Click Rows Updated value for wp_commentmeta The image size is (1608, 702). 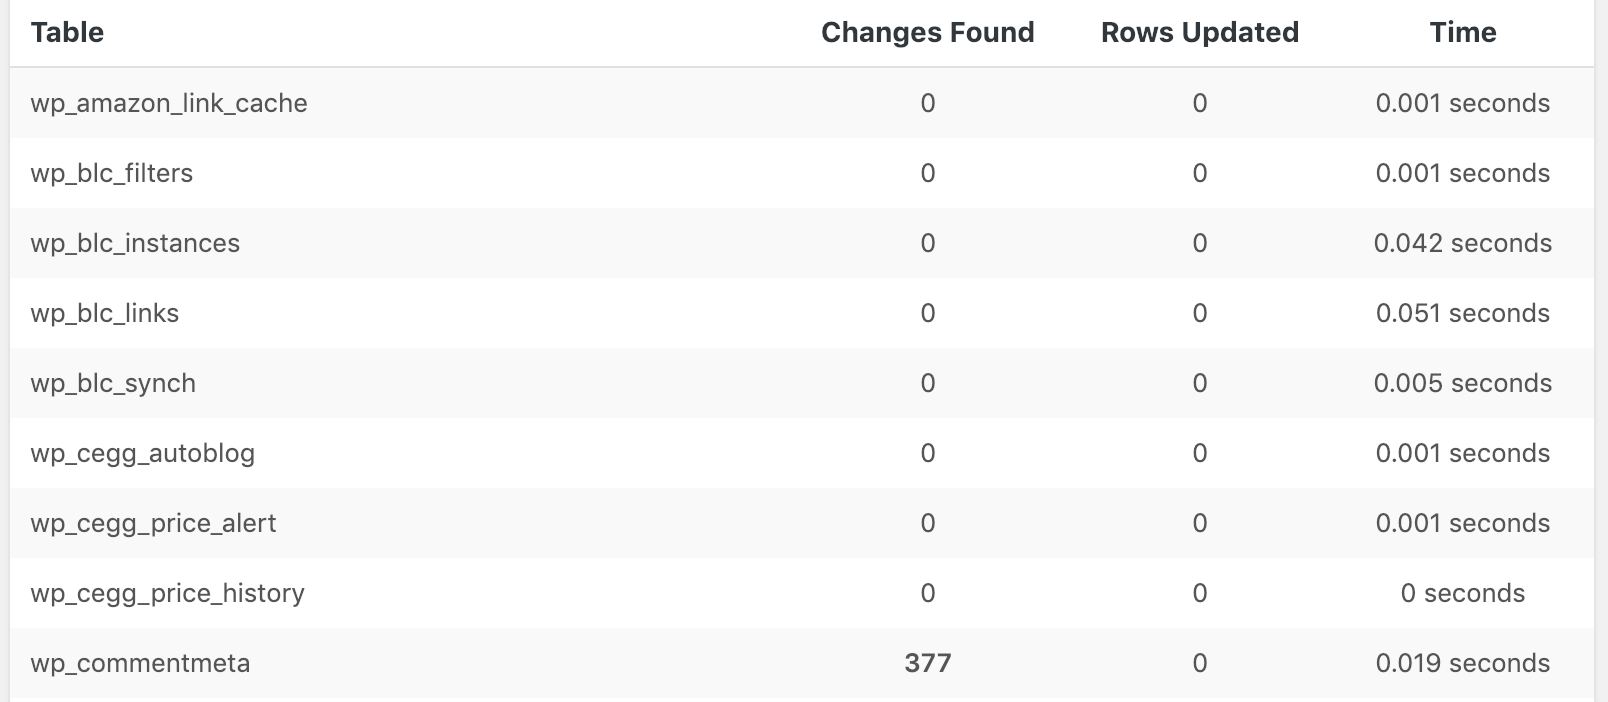pyautogui.click(x=1200, y=663)
